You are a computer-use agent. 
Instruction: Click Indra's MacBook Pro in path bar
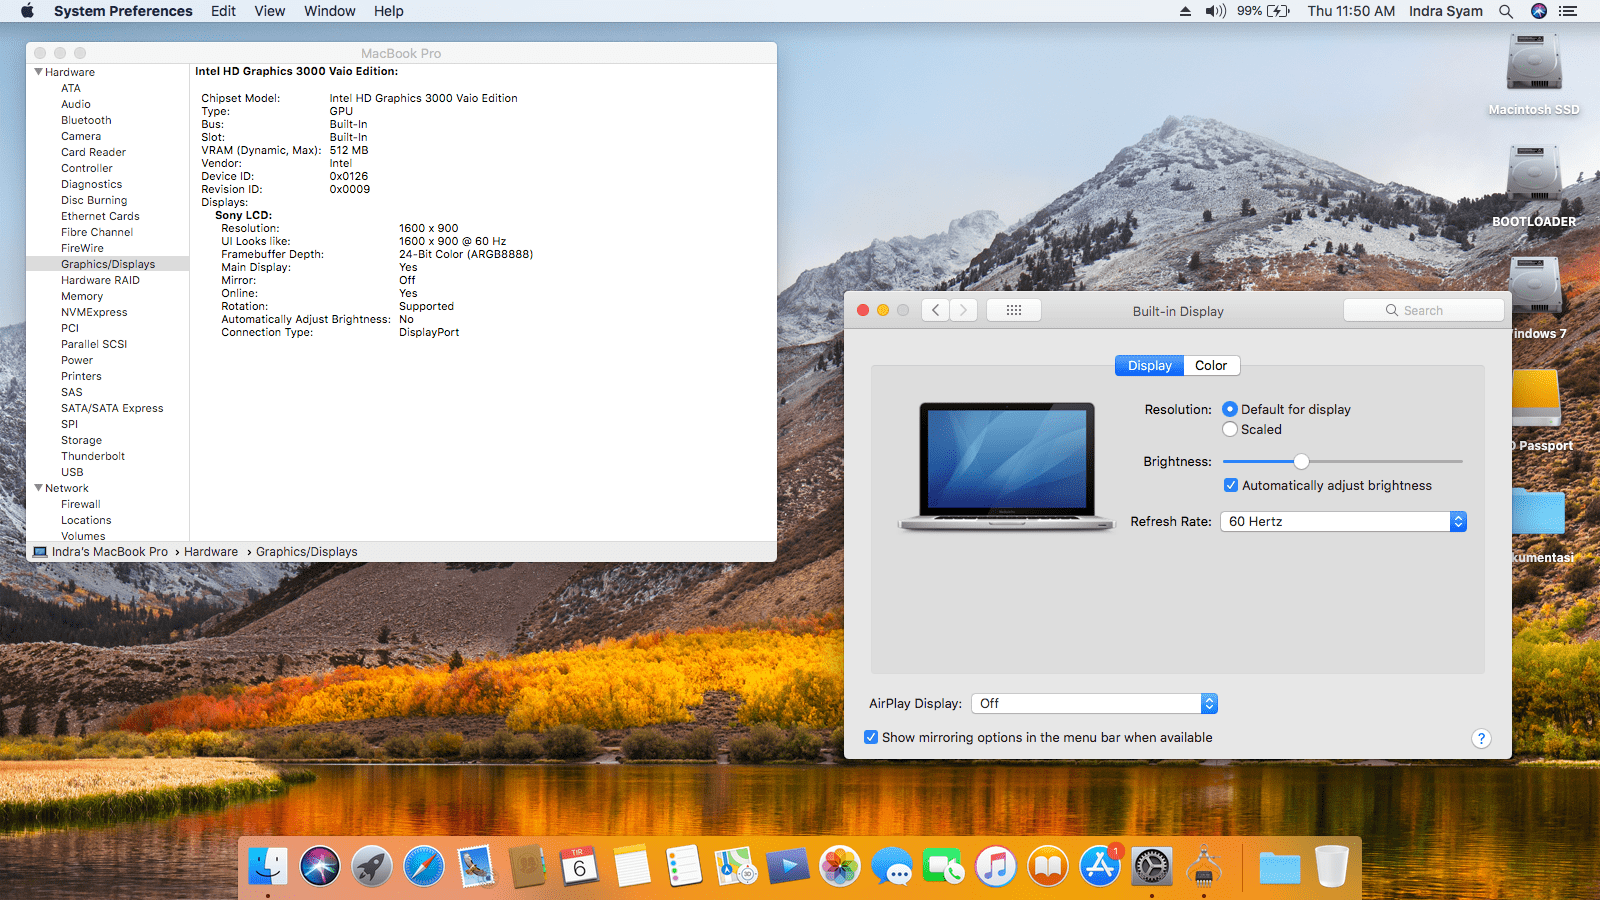[101, 552]
